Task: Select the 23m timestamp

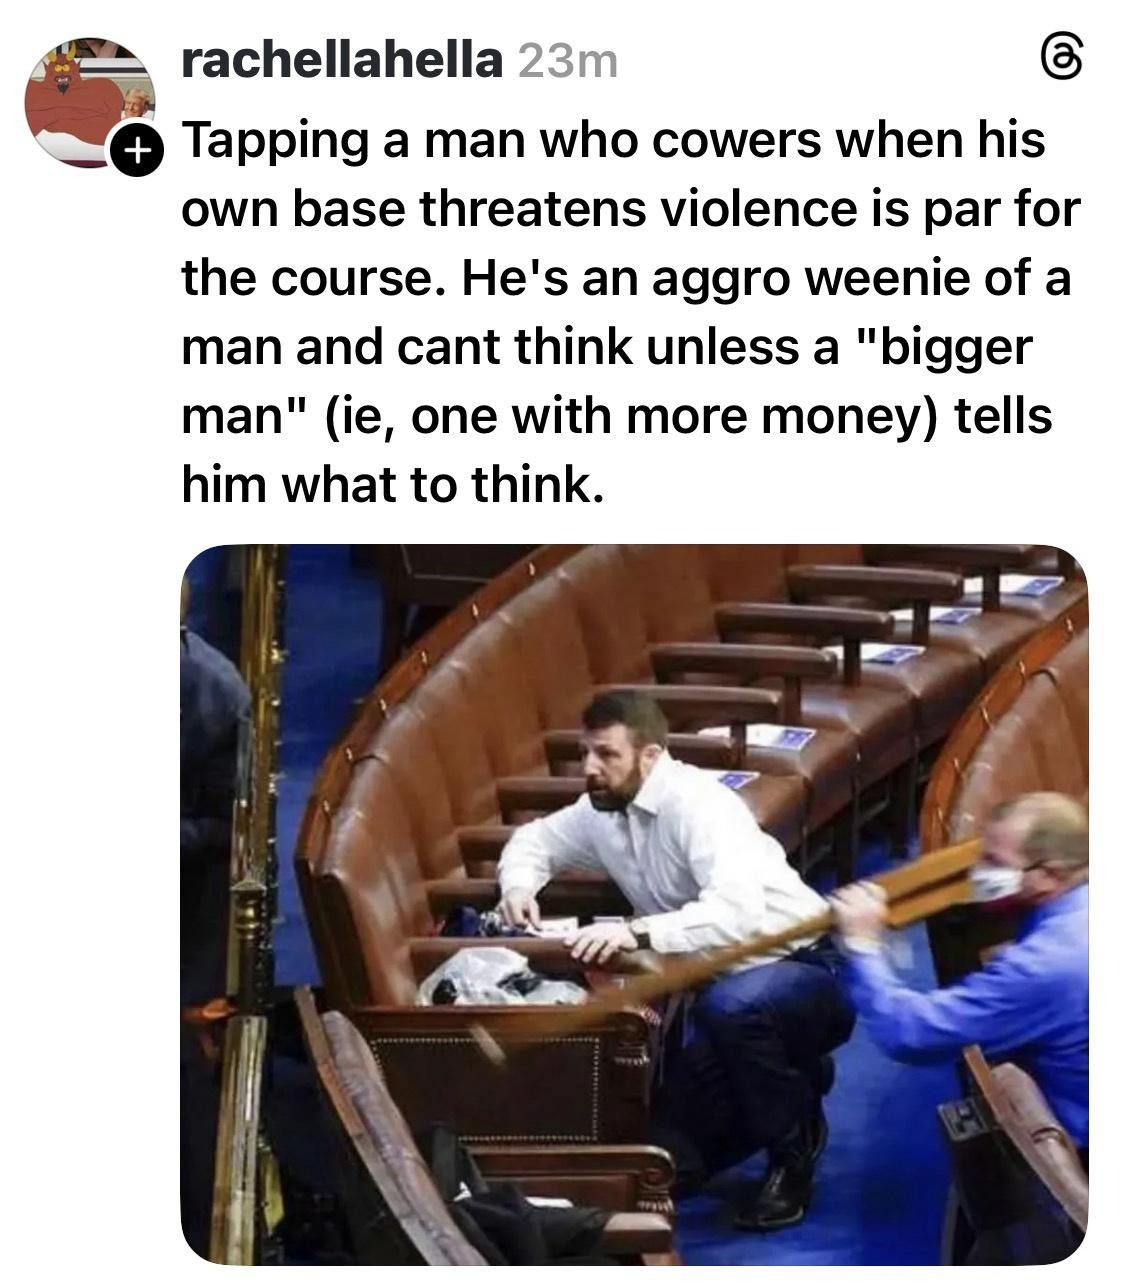Action: [x=568, y=63]
